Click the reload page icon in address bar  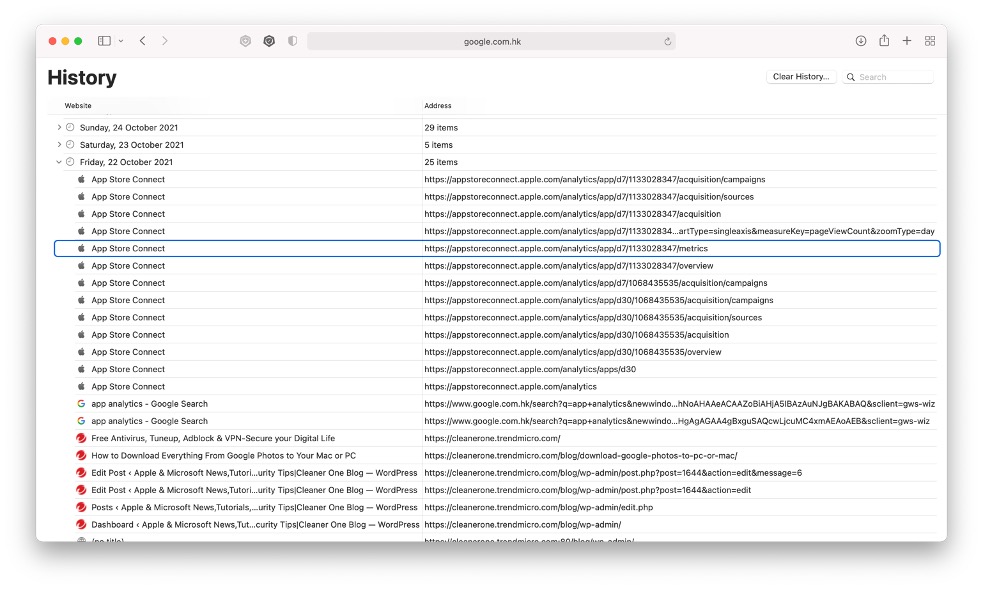667,42
